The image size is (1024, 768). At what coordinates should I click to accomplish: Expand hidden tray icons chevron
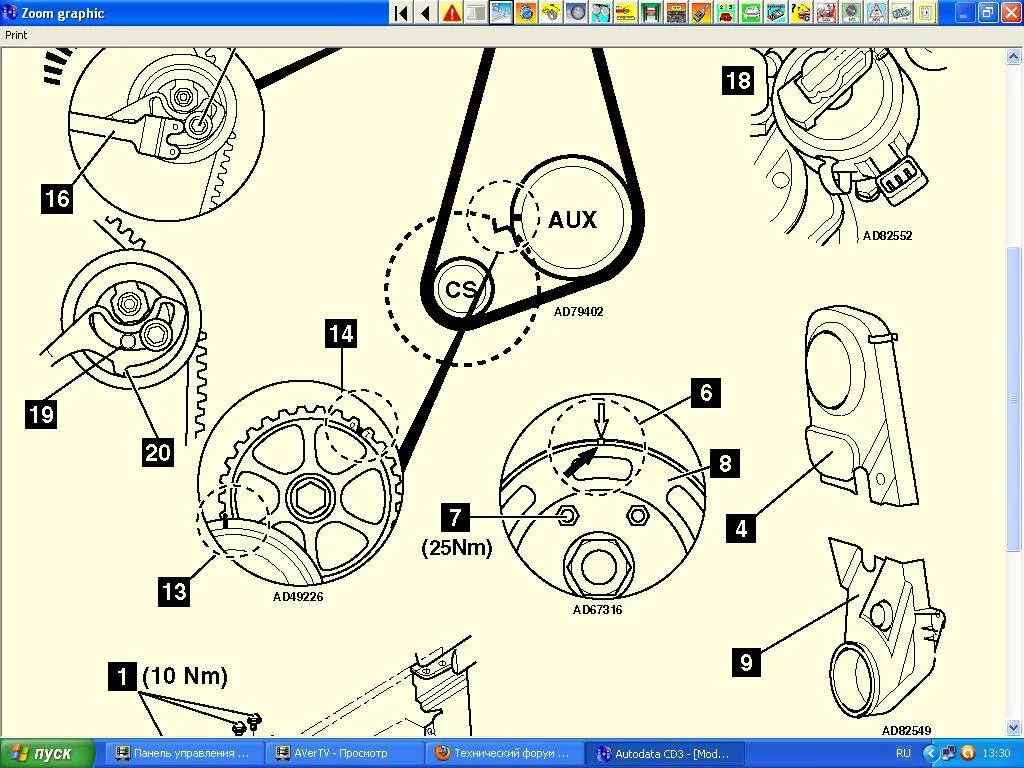tap(931, 753)
